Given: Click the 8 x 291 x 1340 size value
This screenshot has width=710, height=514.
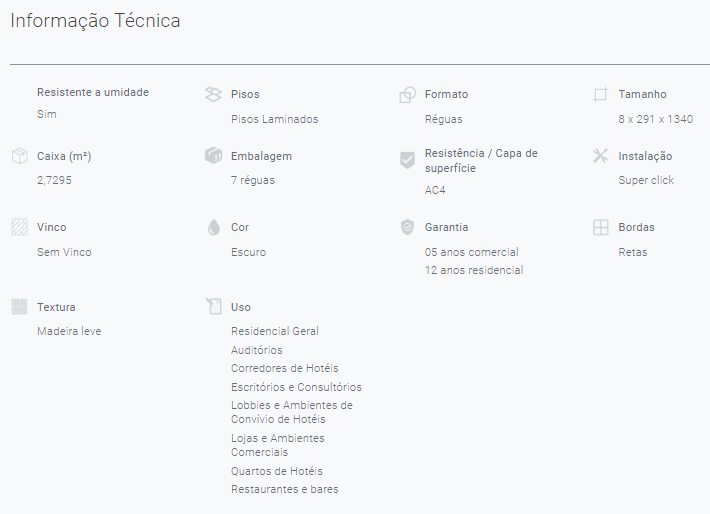Looking at the screenshot, I should (x=656, y=119).
